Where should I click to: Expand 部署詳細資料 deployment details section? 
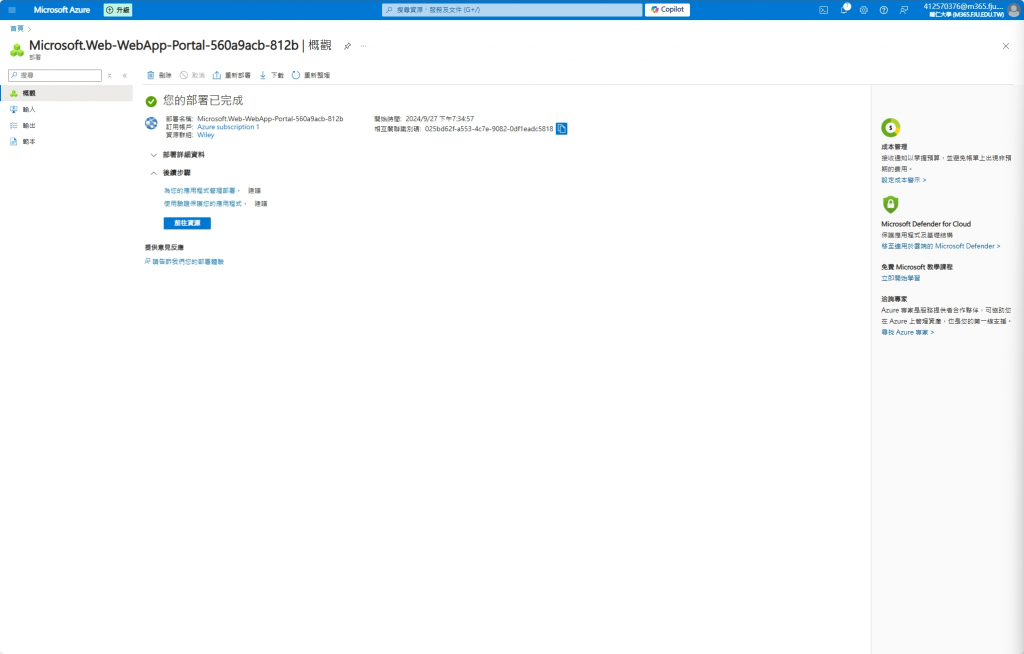pyautogui.click(x=178, y=155)
